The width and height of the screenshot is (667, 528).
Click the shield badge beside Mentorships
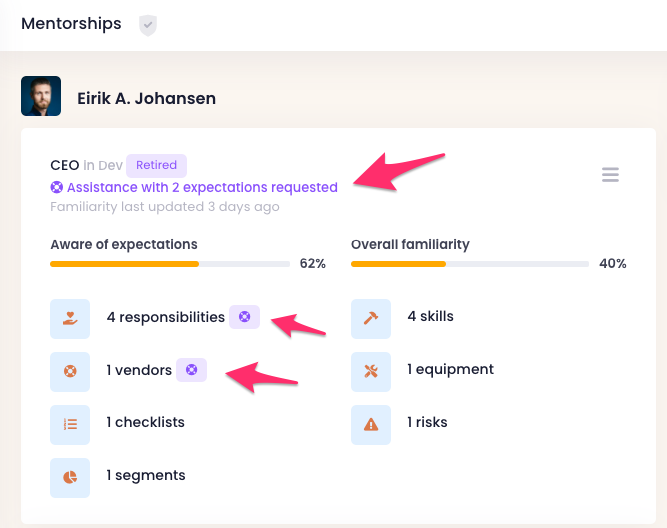tap(148, 25)
